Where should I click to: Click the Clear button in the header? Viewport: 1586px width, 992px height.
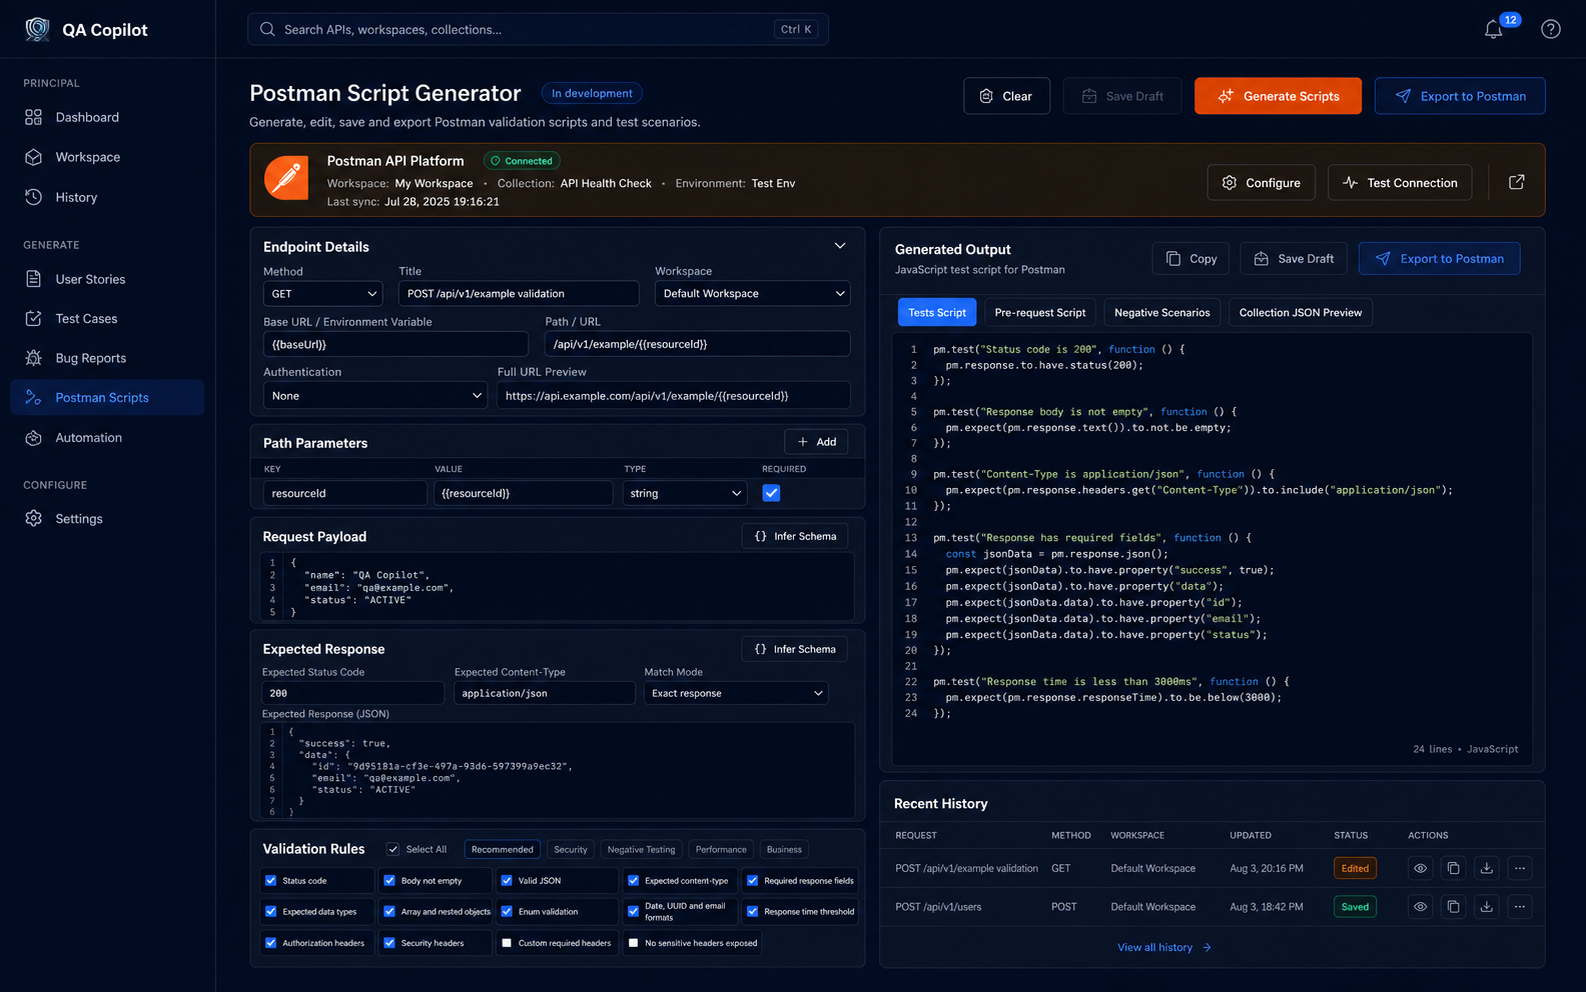click(1007, 96)
